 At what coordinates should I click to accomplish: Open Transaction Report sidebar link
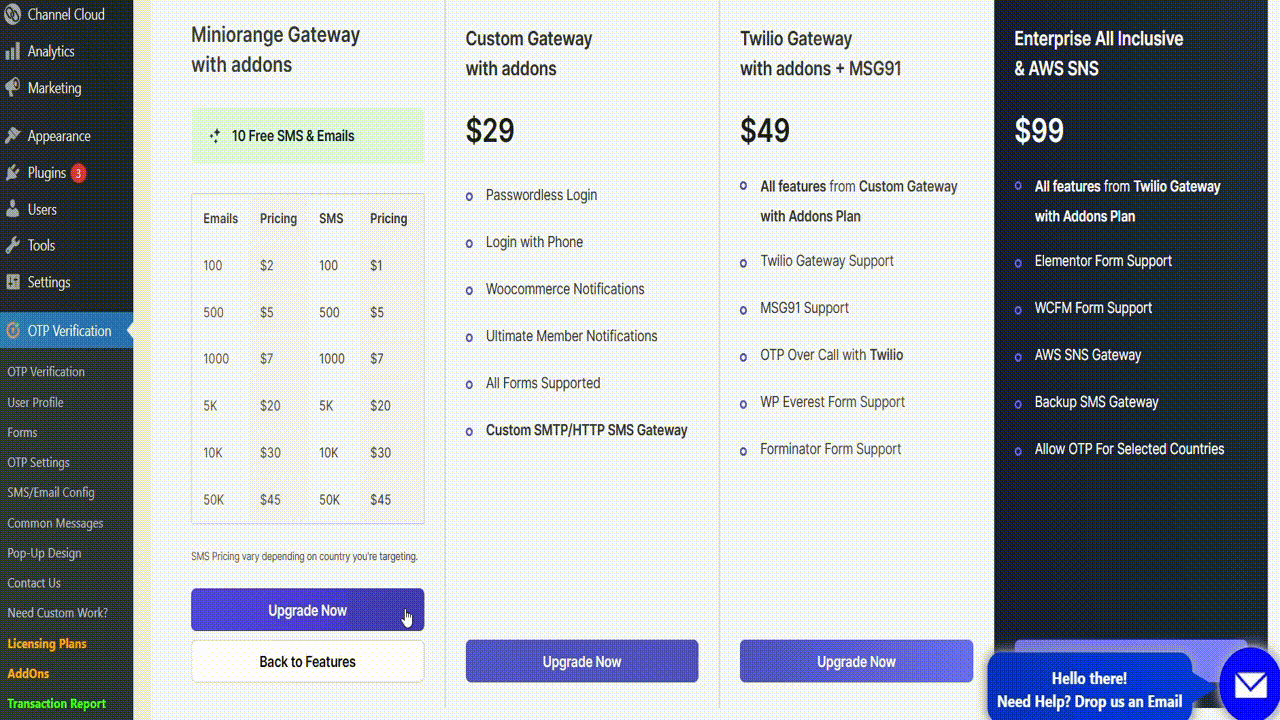pos(56,703)
